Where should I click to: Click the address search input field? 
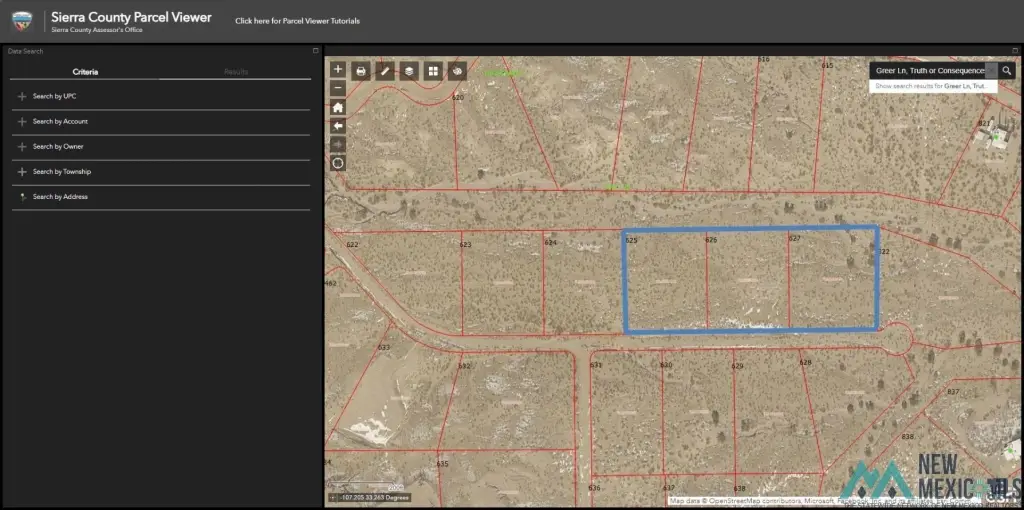point(930,71)
